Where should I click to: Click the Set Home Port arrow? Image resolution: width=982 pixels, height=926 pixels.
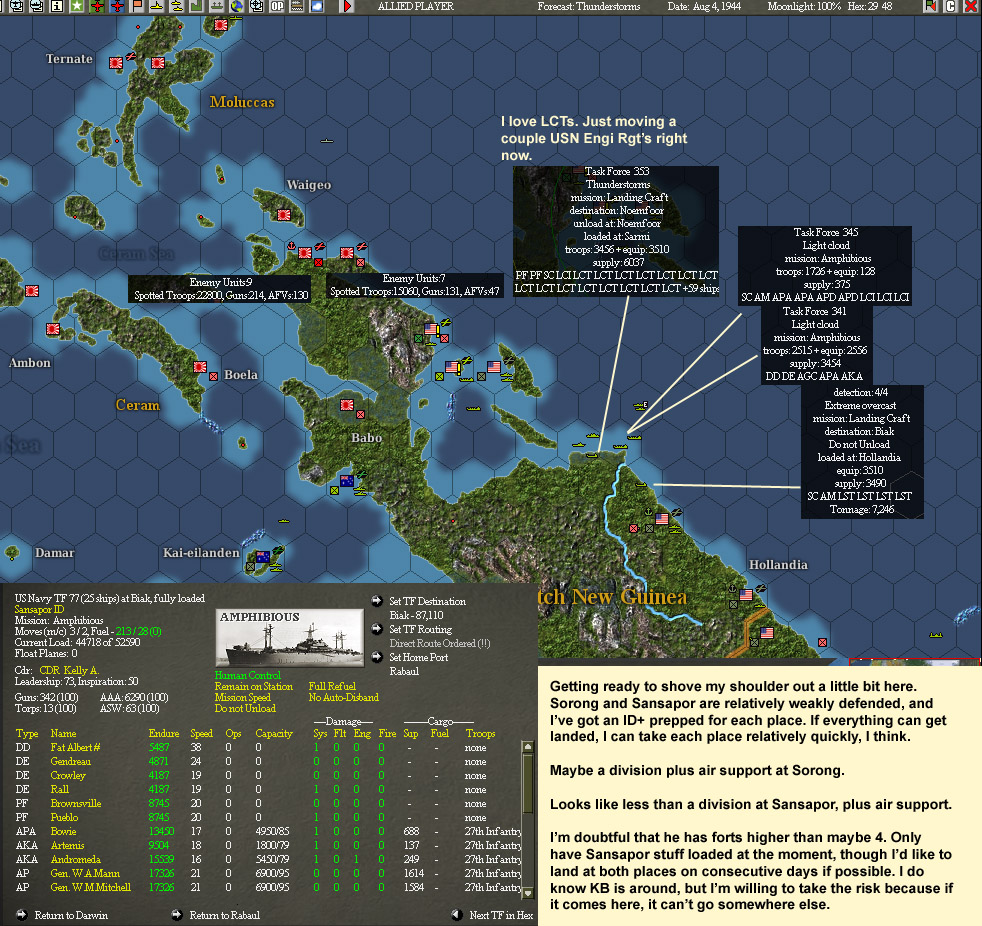[x=377, y=657]
